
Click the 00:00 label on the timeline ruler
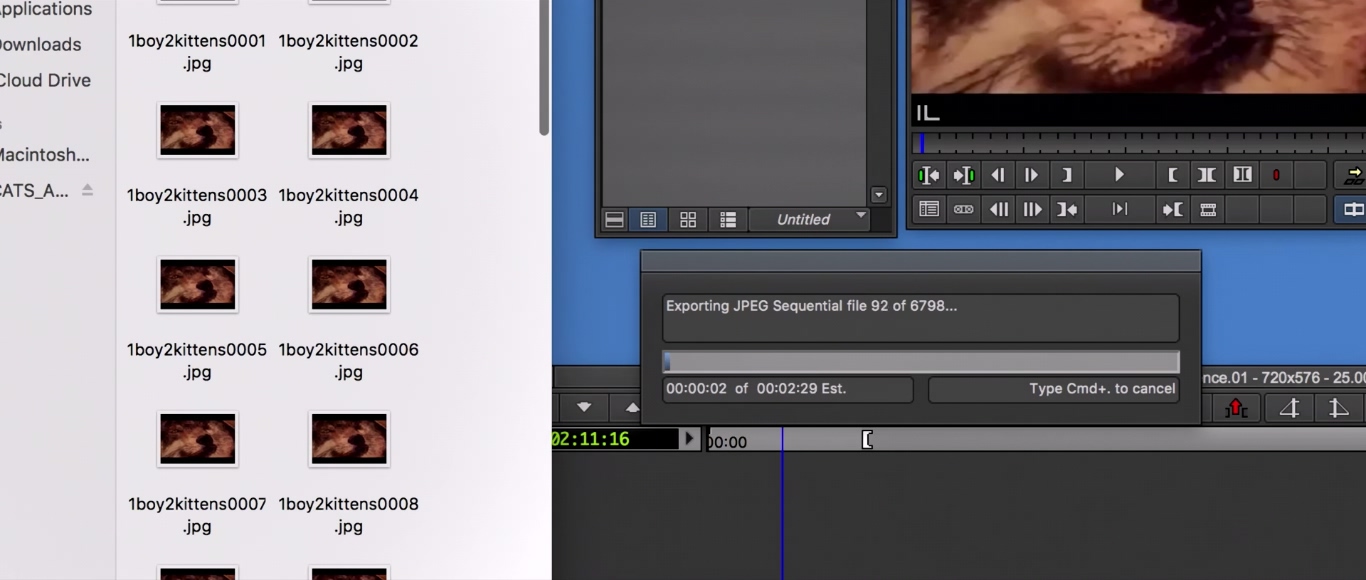click(728, 442)
